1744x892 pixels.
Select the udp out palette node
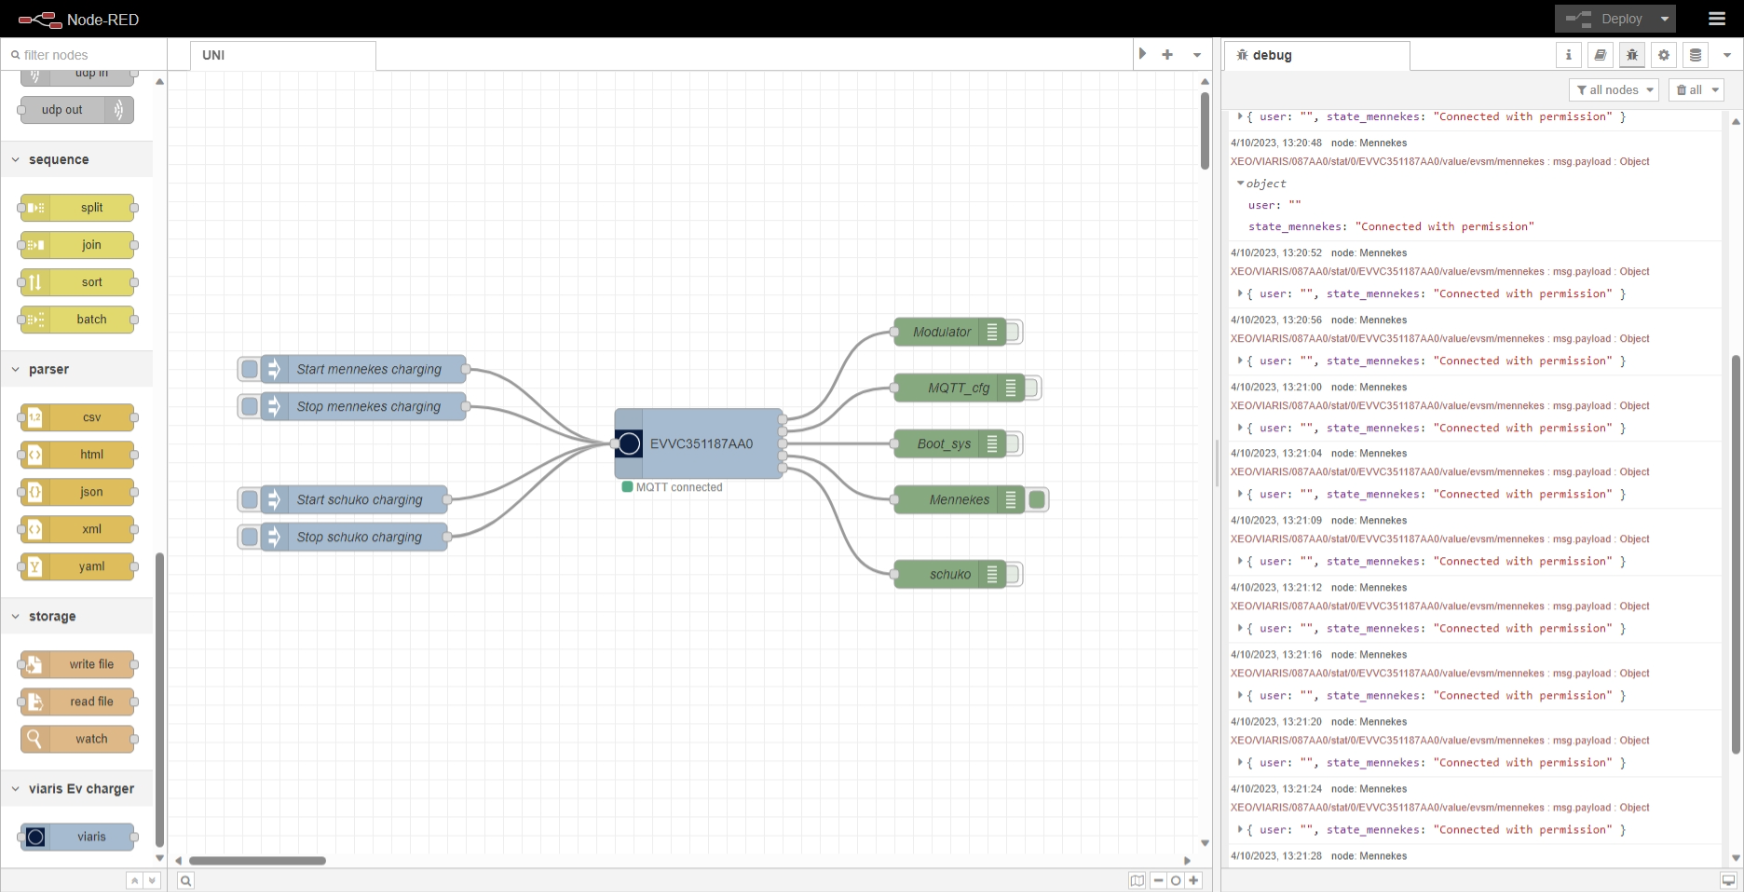coord(77,110)
